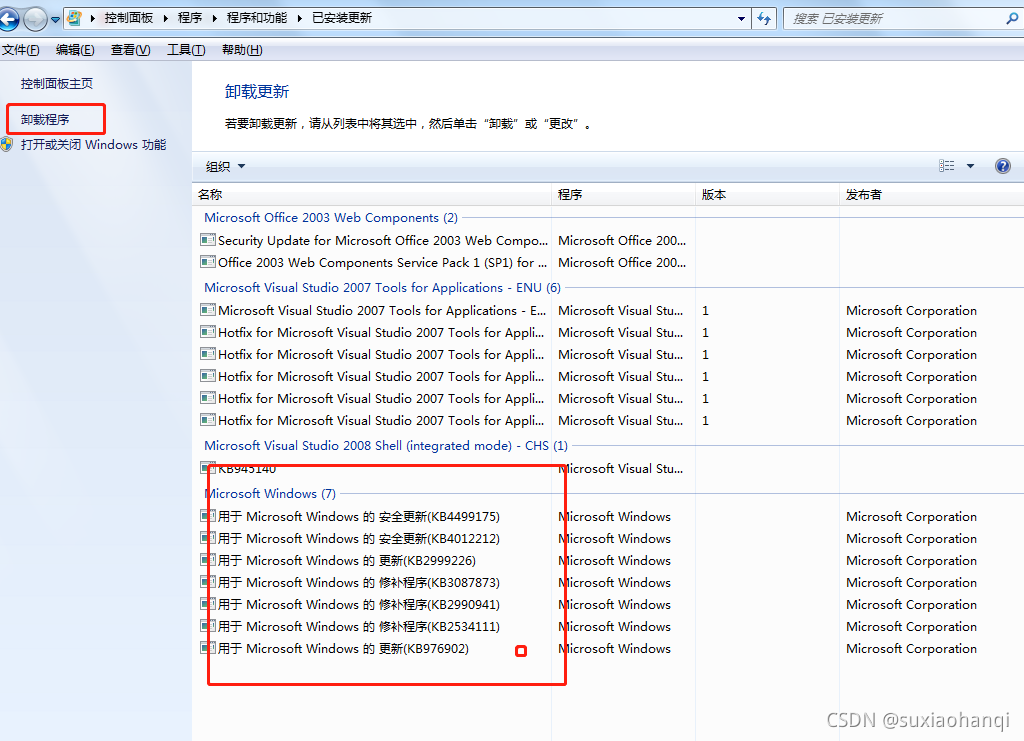Click icon of KB976902 update row
This screenshot has width=1024, height=741.
208,648
